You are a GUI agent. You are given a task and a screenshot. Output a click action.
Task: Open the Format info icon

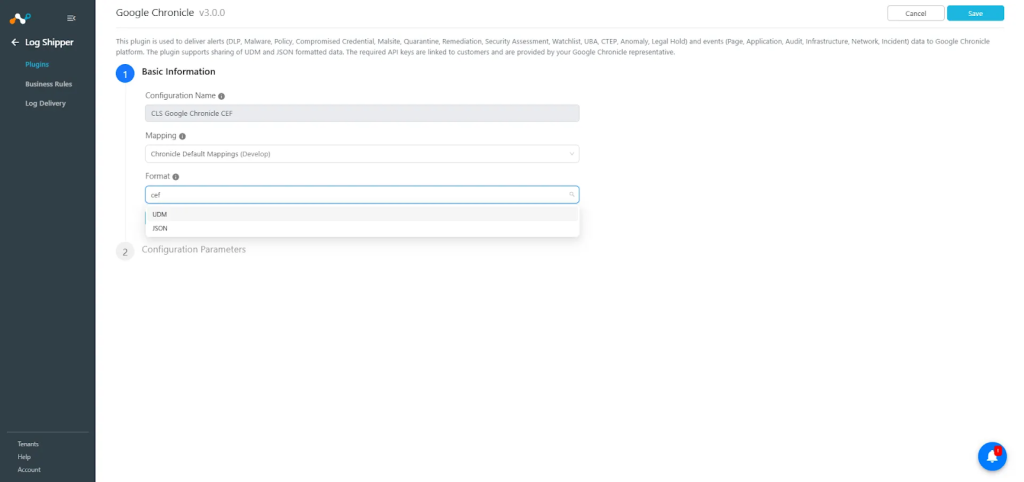point(176,177)
